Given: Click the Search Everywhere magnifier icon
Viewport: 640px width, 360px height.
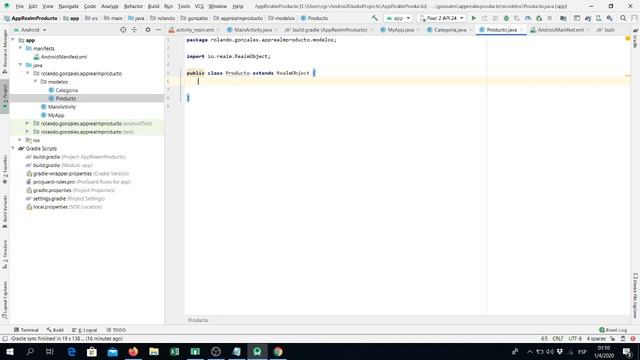Looking at the screenshot, I should point(623,18).
